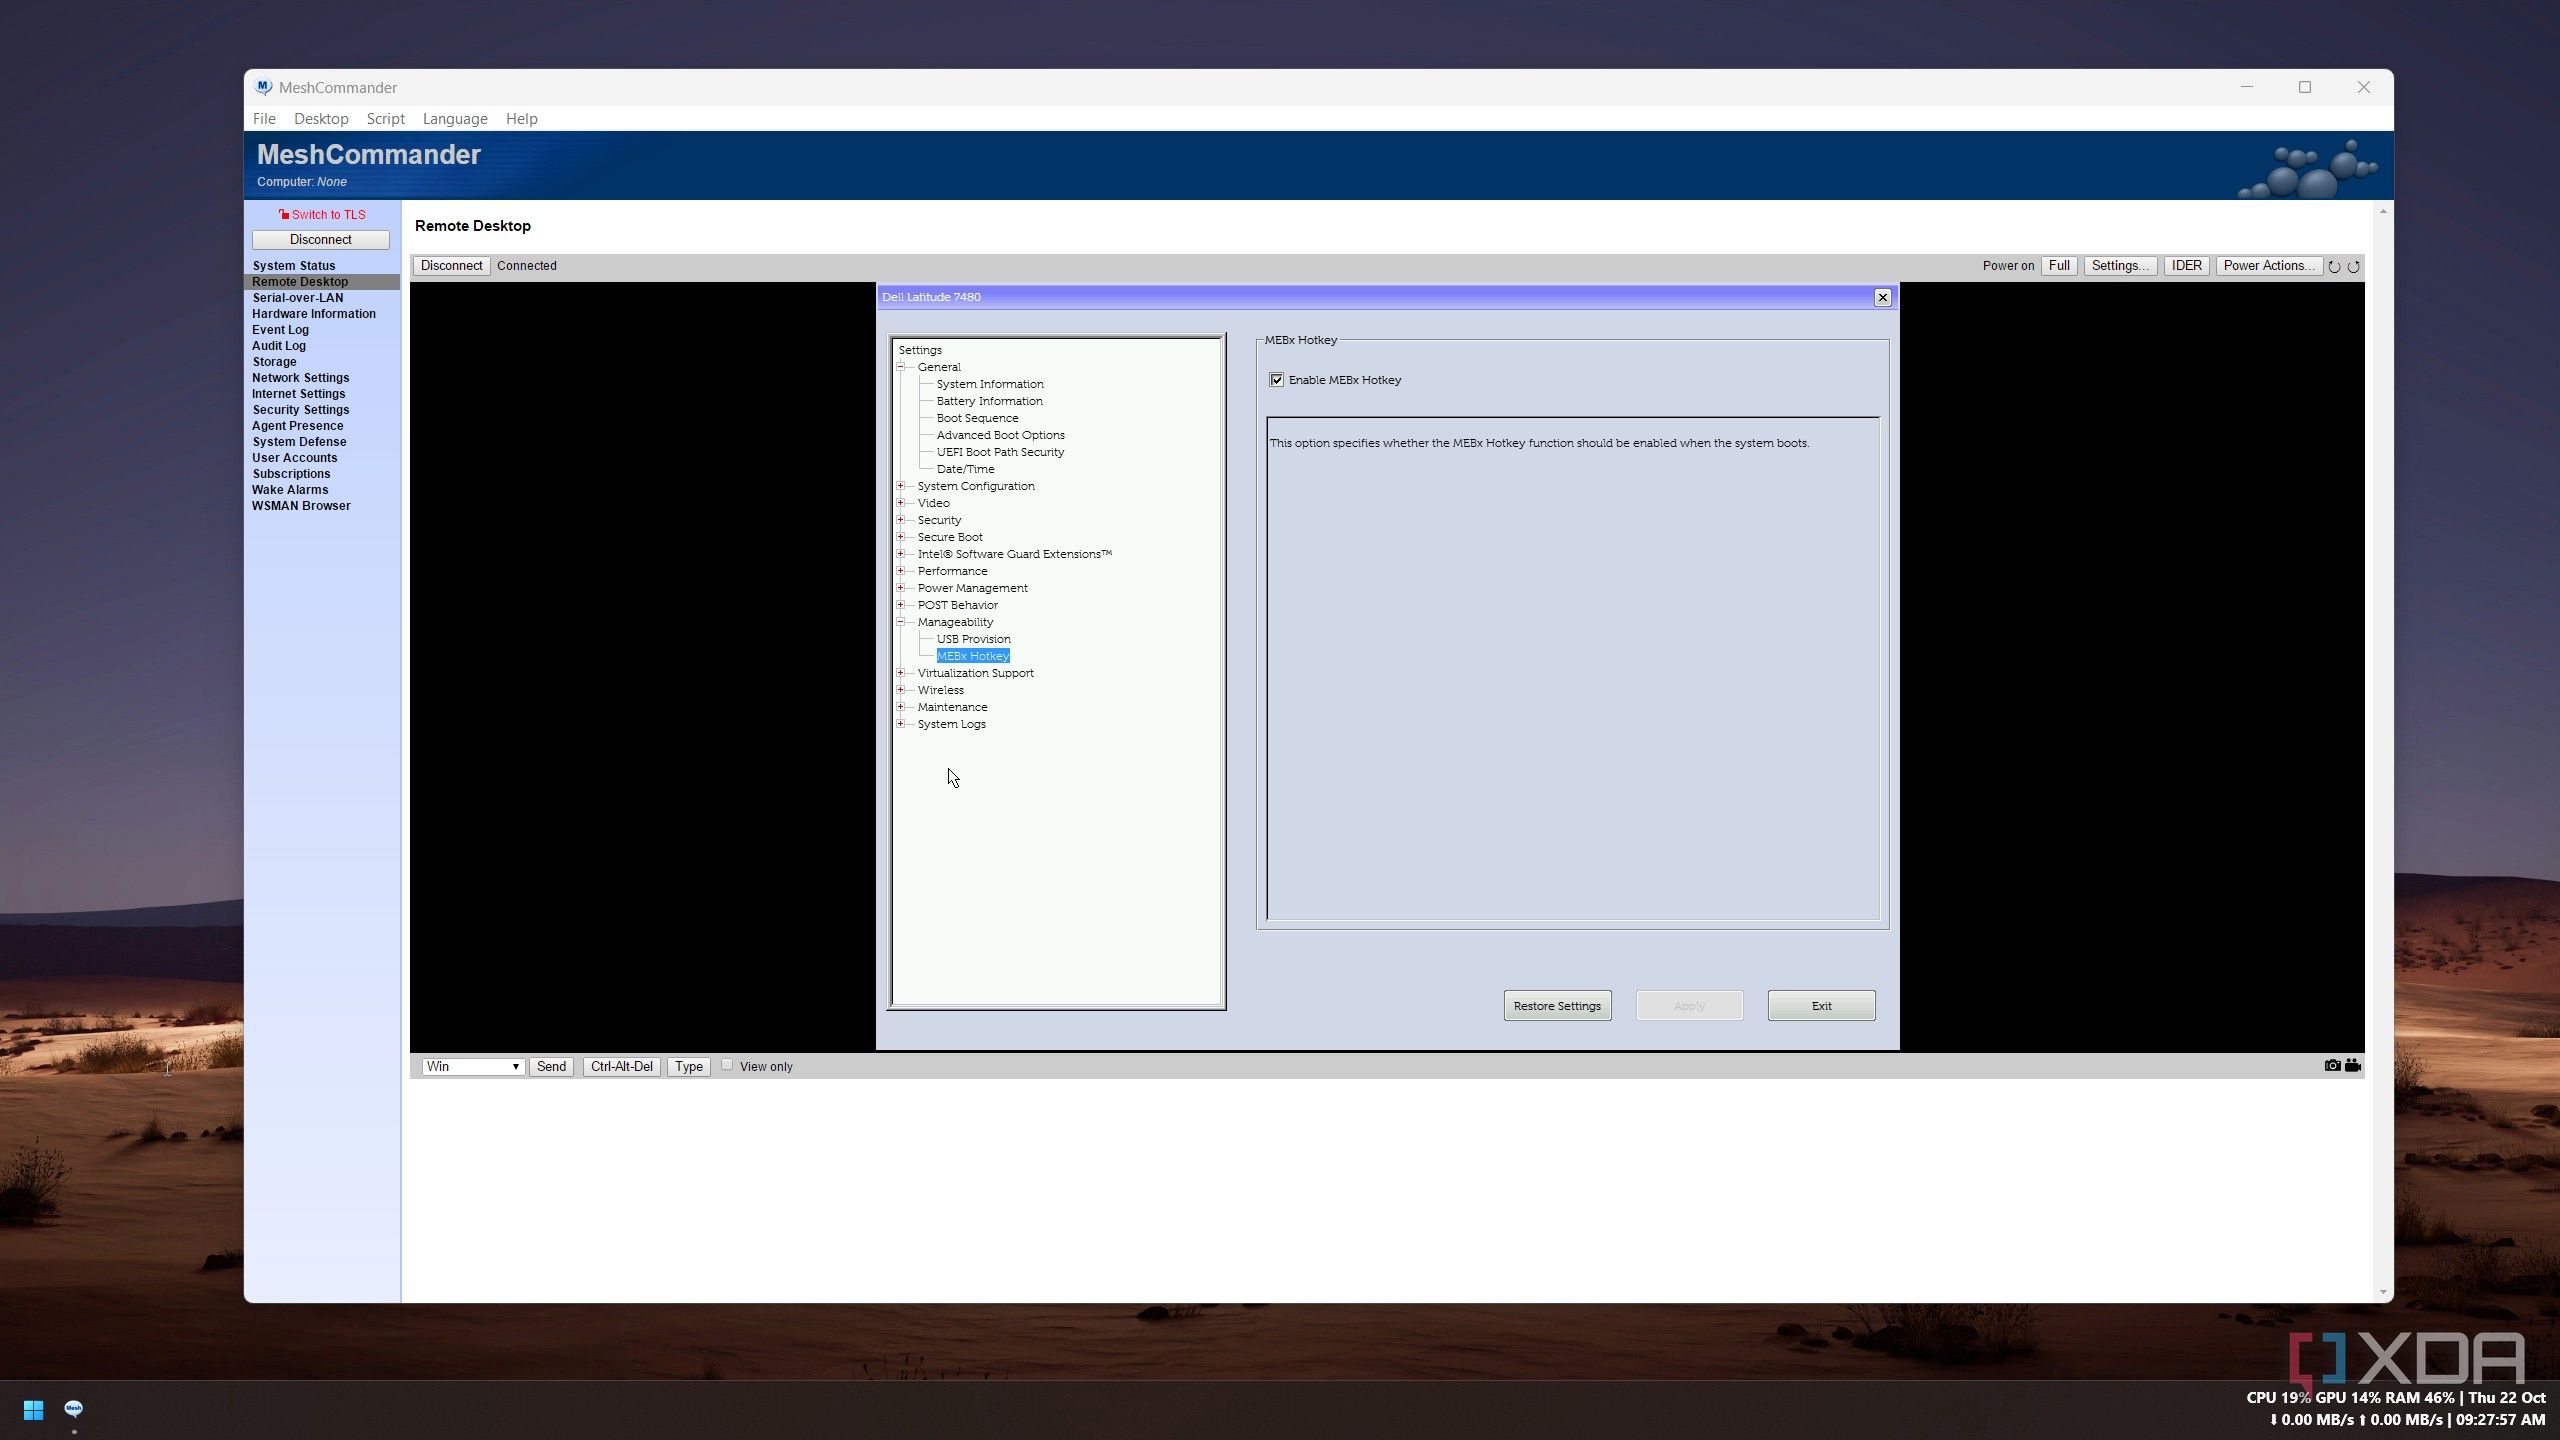2560x1440 pixels.
Task: Click the Ctrl-Alt-Del button
Action: click(621, 1066)
